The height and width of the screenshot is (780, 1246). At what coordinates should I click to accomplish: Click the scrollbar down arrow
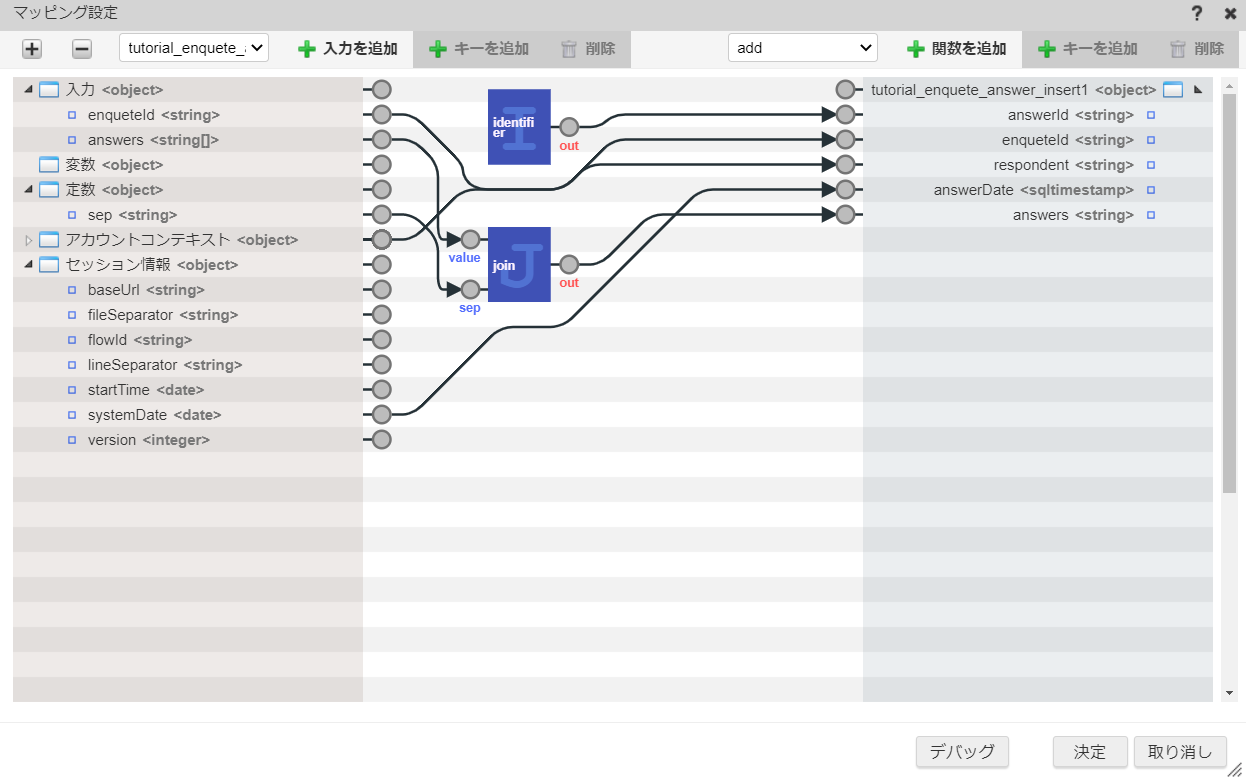click(x=1230, y=693)
